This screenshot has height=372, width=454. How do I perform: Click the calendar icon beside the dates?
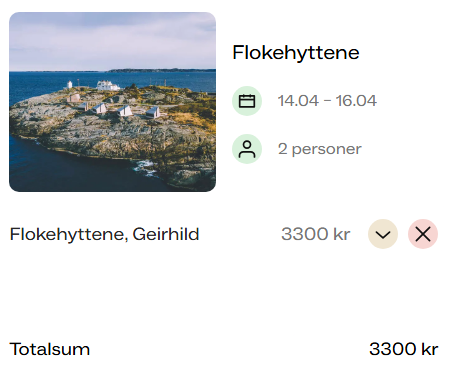pyautogui.click(x=247, y=101)
